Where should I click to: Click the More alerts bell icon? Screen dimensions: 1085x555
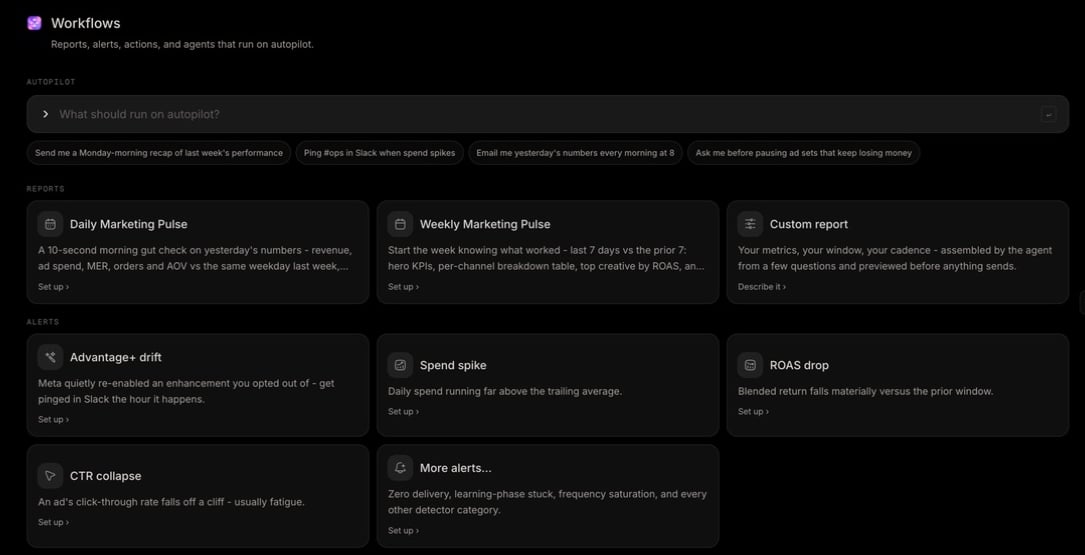click(x=400, y=468)
